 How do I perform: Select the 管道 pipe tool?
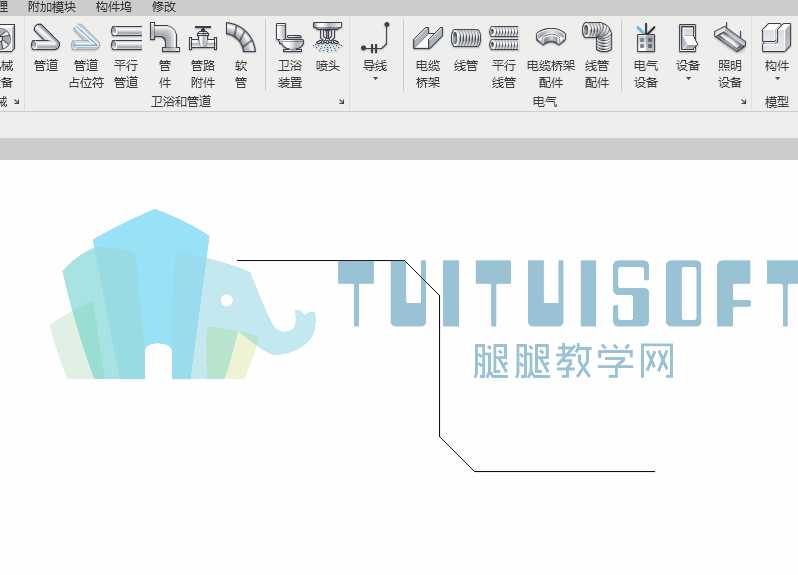point(46,49)
